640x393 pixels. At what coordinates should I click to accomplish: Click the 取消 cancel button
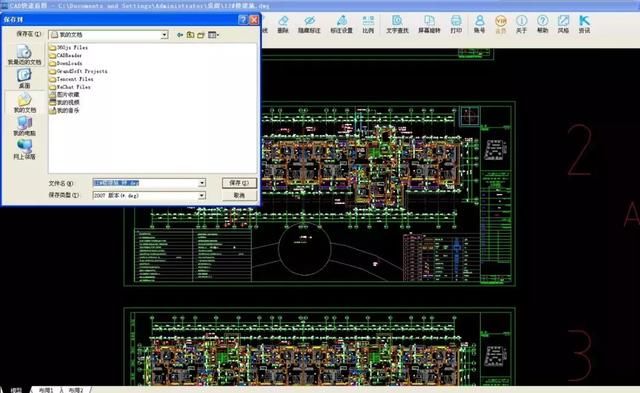[239, 195]
